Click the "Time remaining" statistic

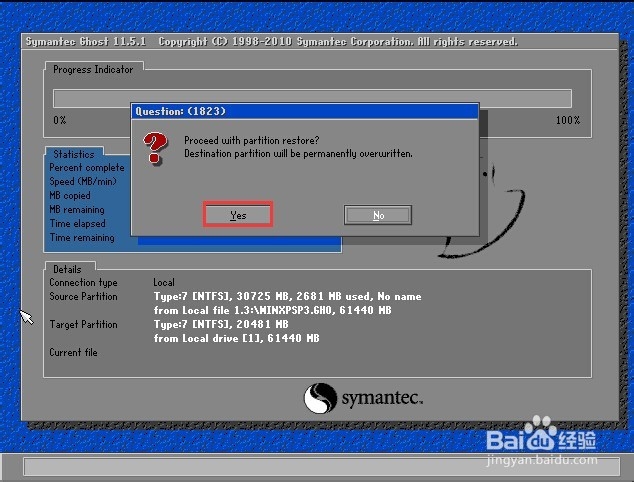pyautogui.click(x=82, y=237)
